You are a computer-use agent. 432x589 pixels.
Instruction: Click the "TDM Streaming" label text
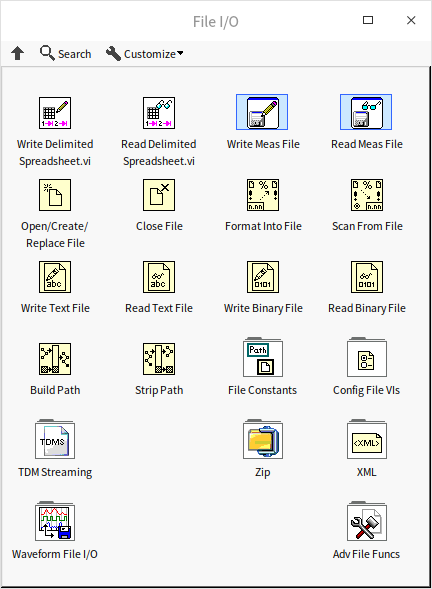point(55,472)
